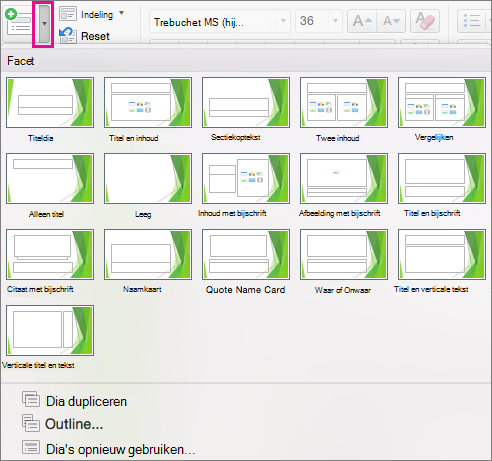Open the New Slide dropdown arrow

(x=44, y=24)
